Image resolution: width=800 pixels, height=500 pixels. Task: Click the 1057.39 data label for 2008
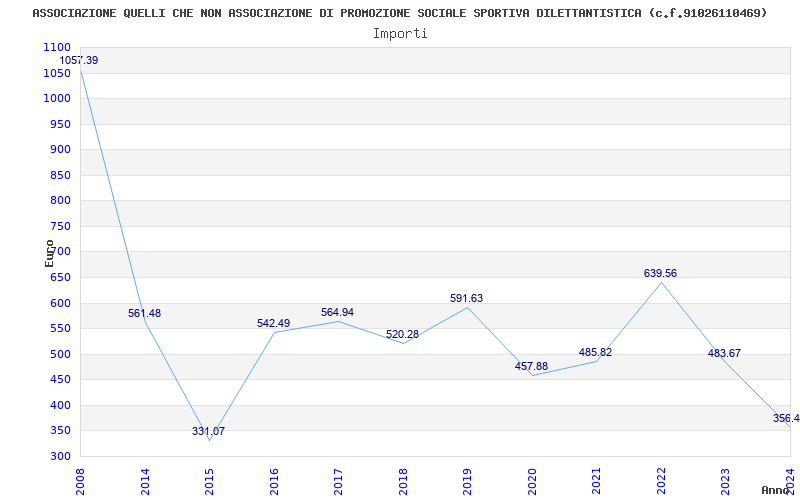click(x=79, y=60)
